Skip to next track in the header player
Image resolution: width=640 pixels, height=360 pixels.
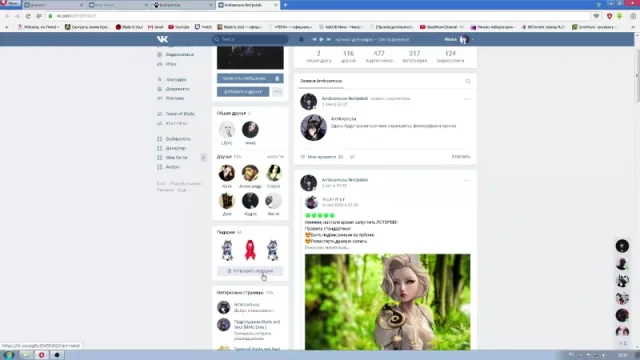[328, 39]
